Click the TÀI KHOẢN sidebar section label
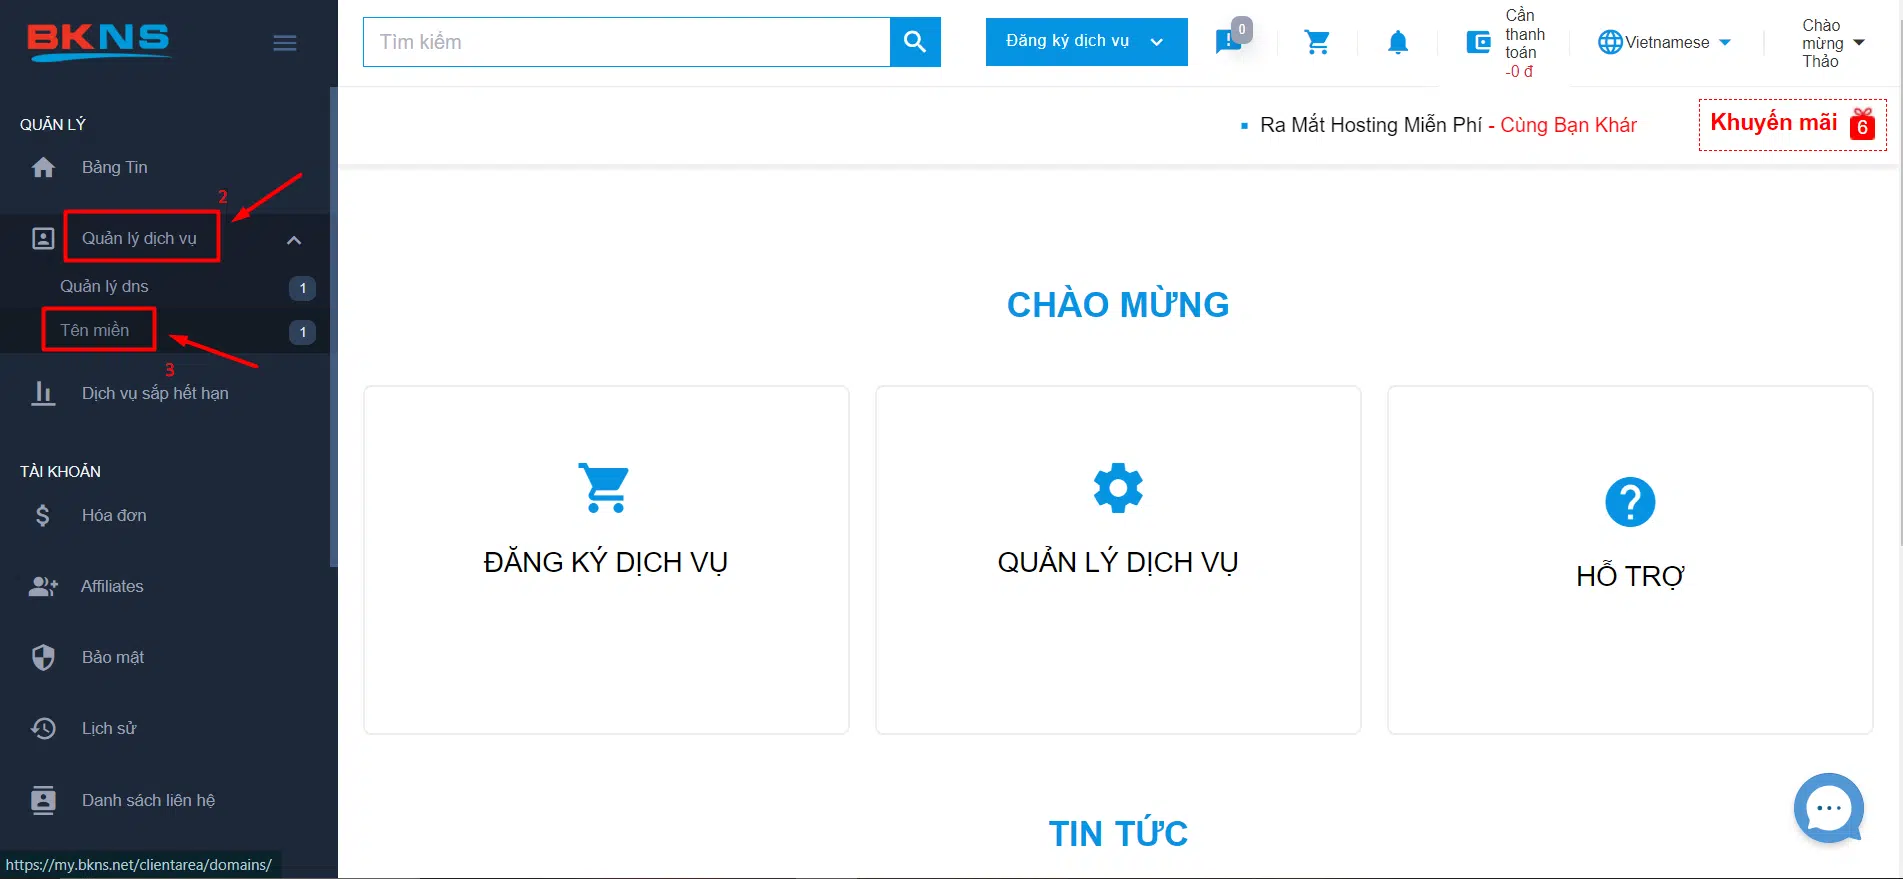Viewport: 1903px width, 879px height. coord(60,471)
